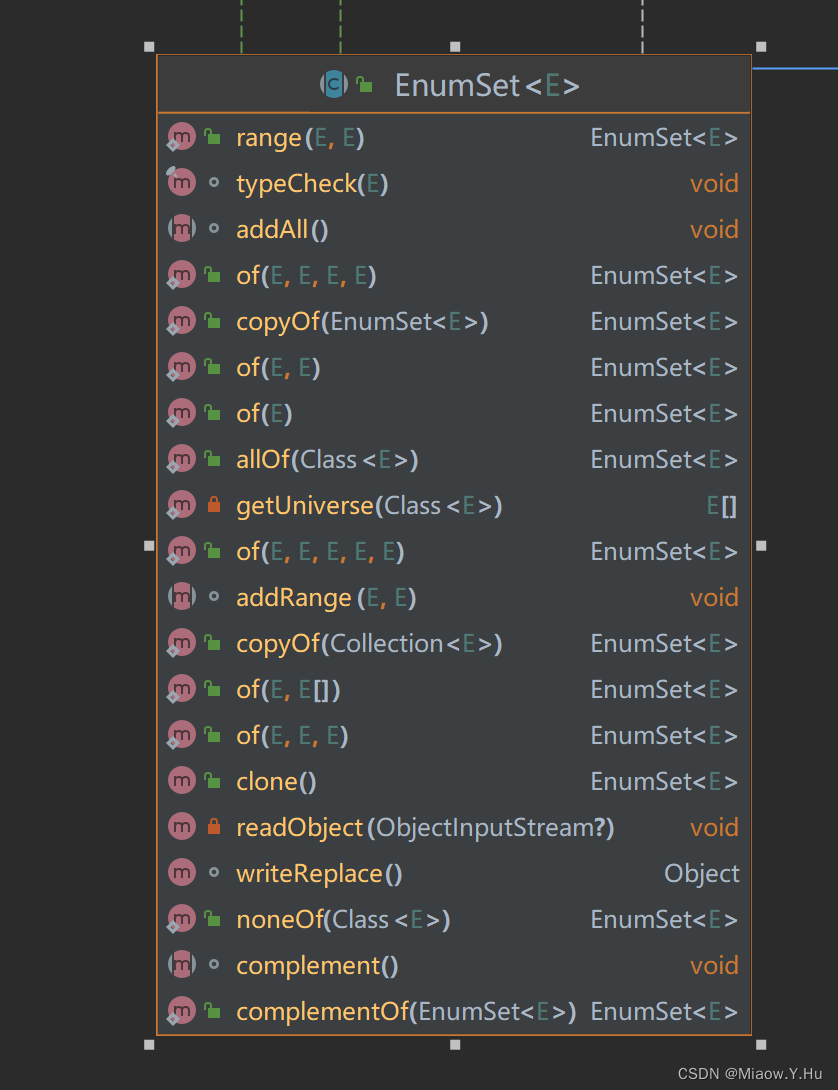Select the complement() method

(x=317, y=966)
